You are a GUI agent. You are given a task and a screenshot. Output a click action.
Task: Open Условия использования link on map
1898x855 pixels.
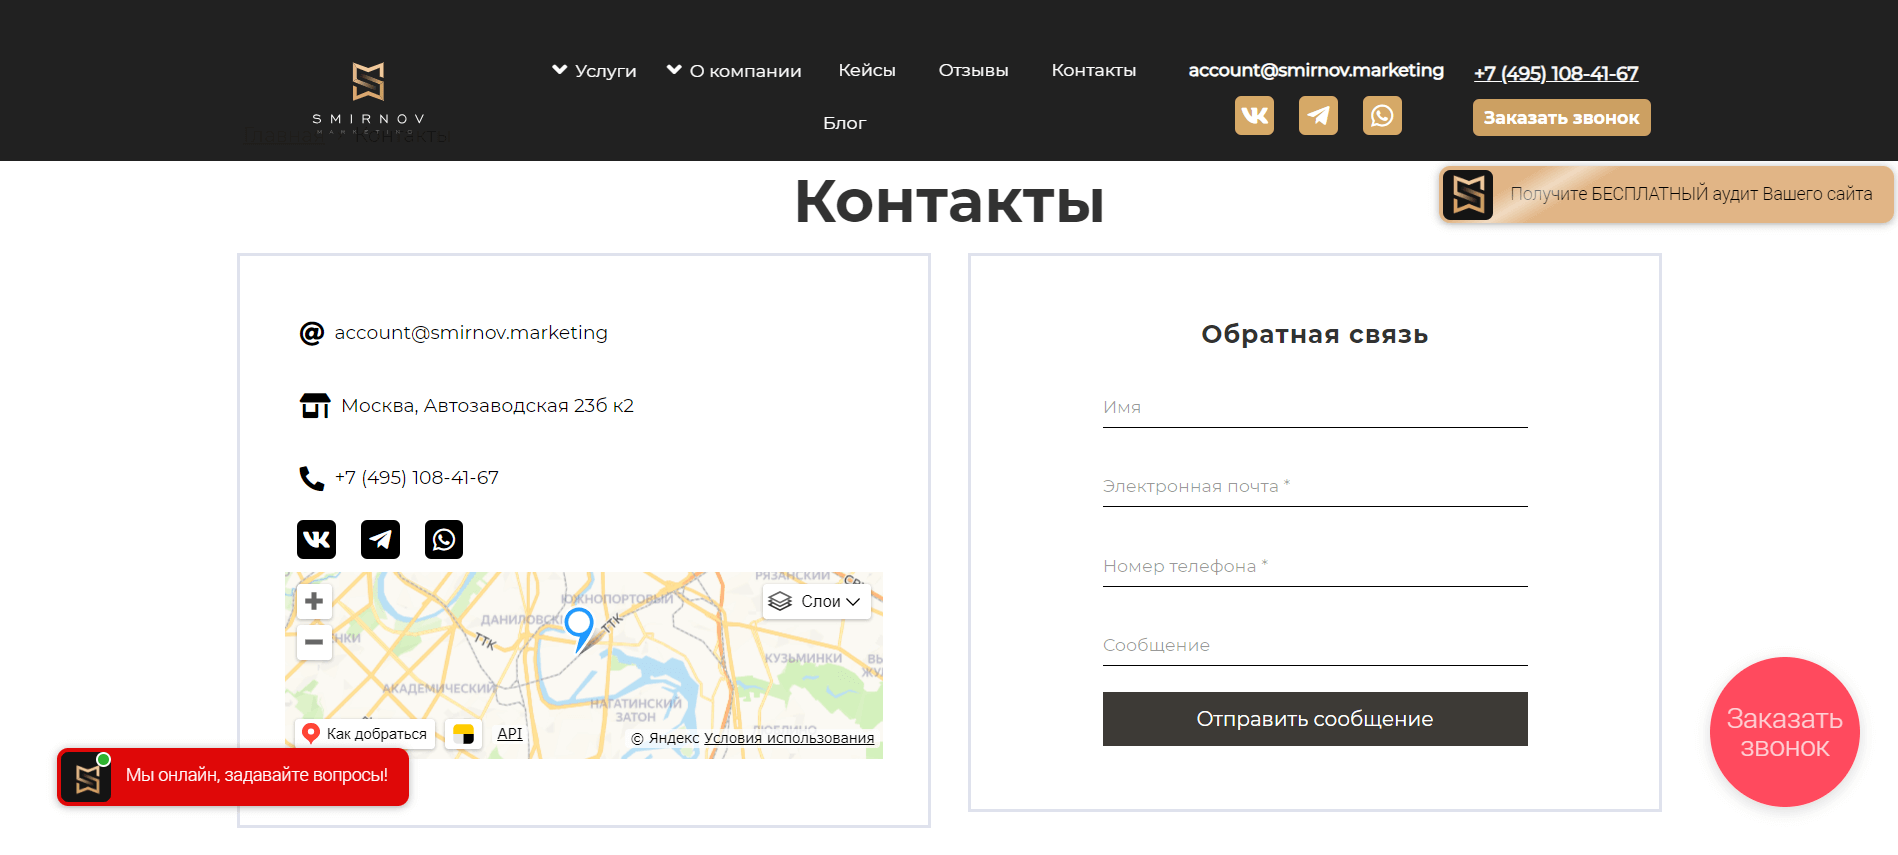point(789,738)
